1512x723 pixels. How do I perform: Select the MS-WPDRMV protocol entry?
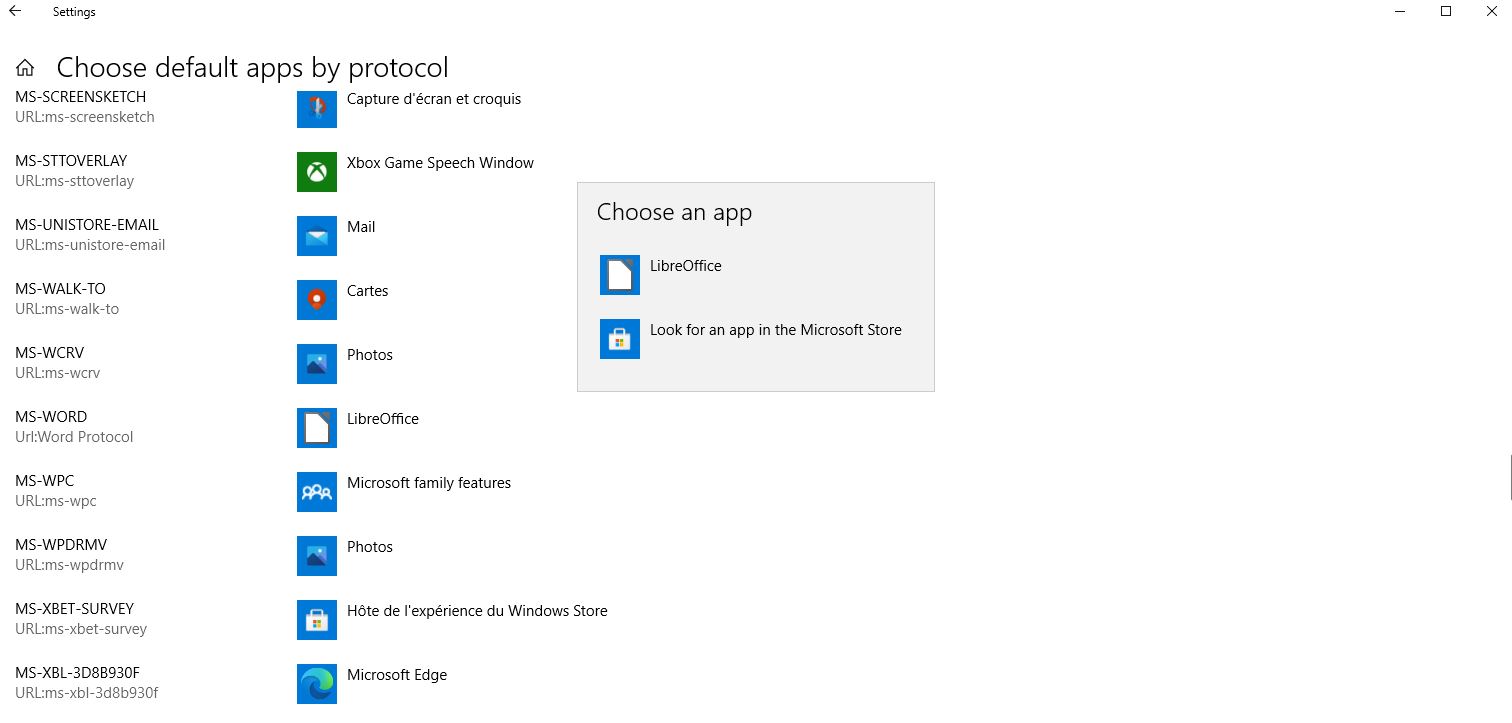tap(70, 554)
